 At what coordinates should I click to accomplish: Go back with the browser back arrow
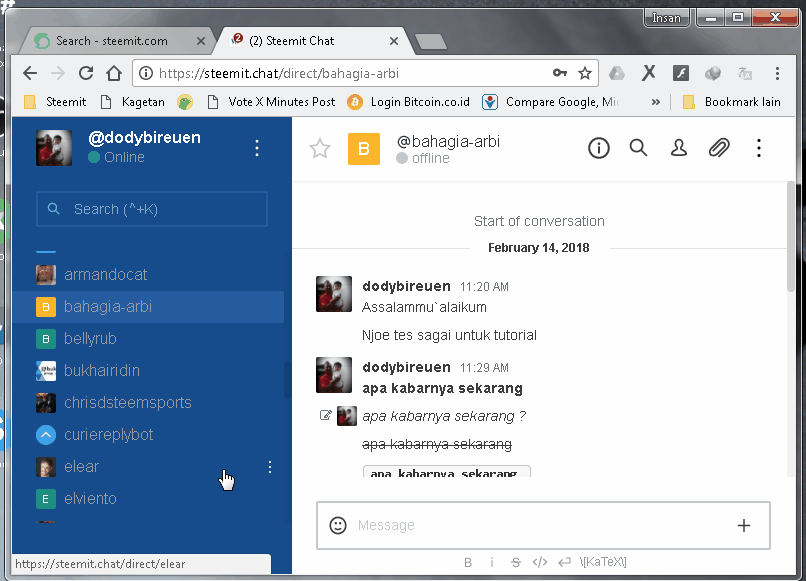[30, 74]
